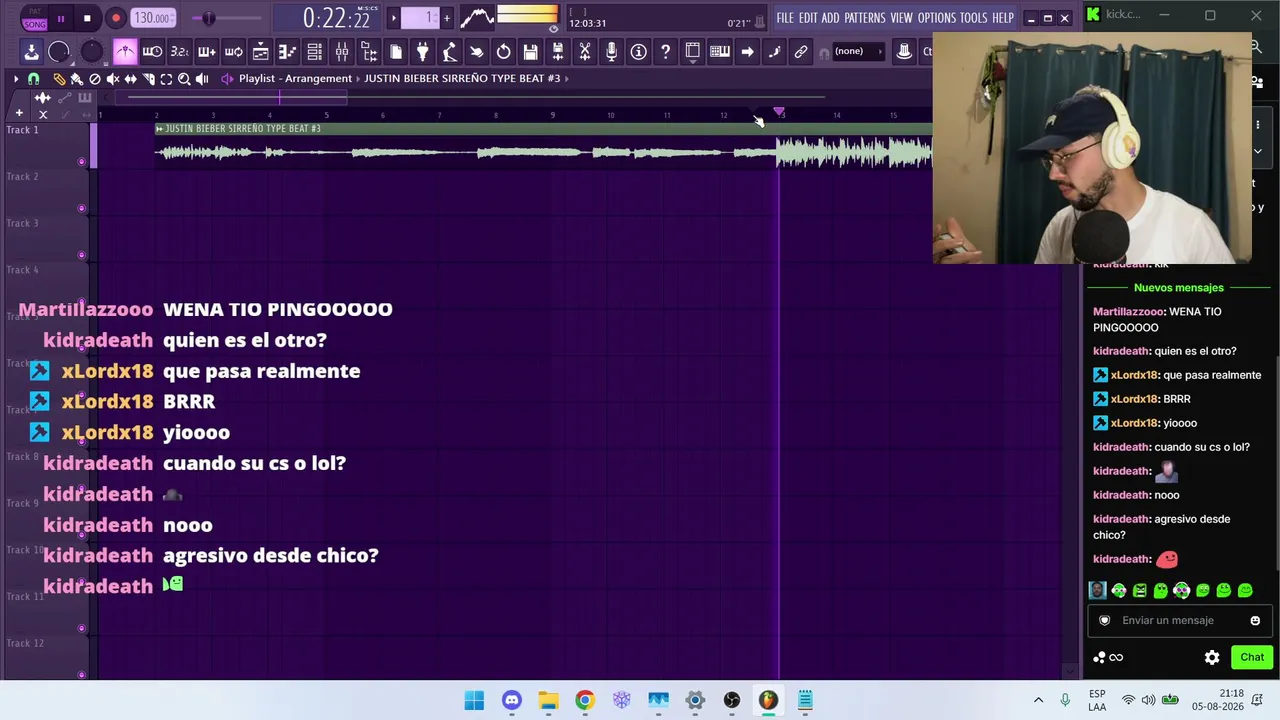Toggle the 3.2.1 countdown before recording
The width and height of the screenshot is (1280, 720).
coord(179,52)
